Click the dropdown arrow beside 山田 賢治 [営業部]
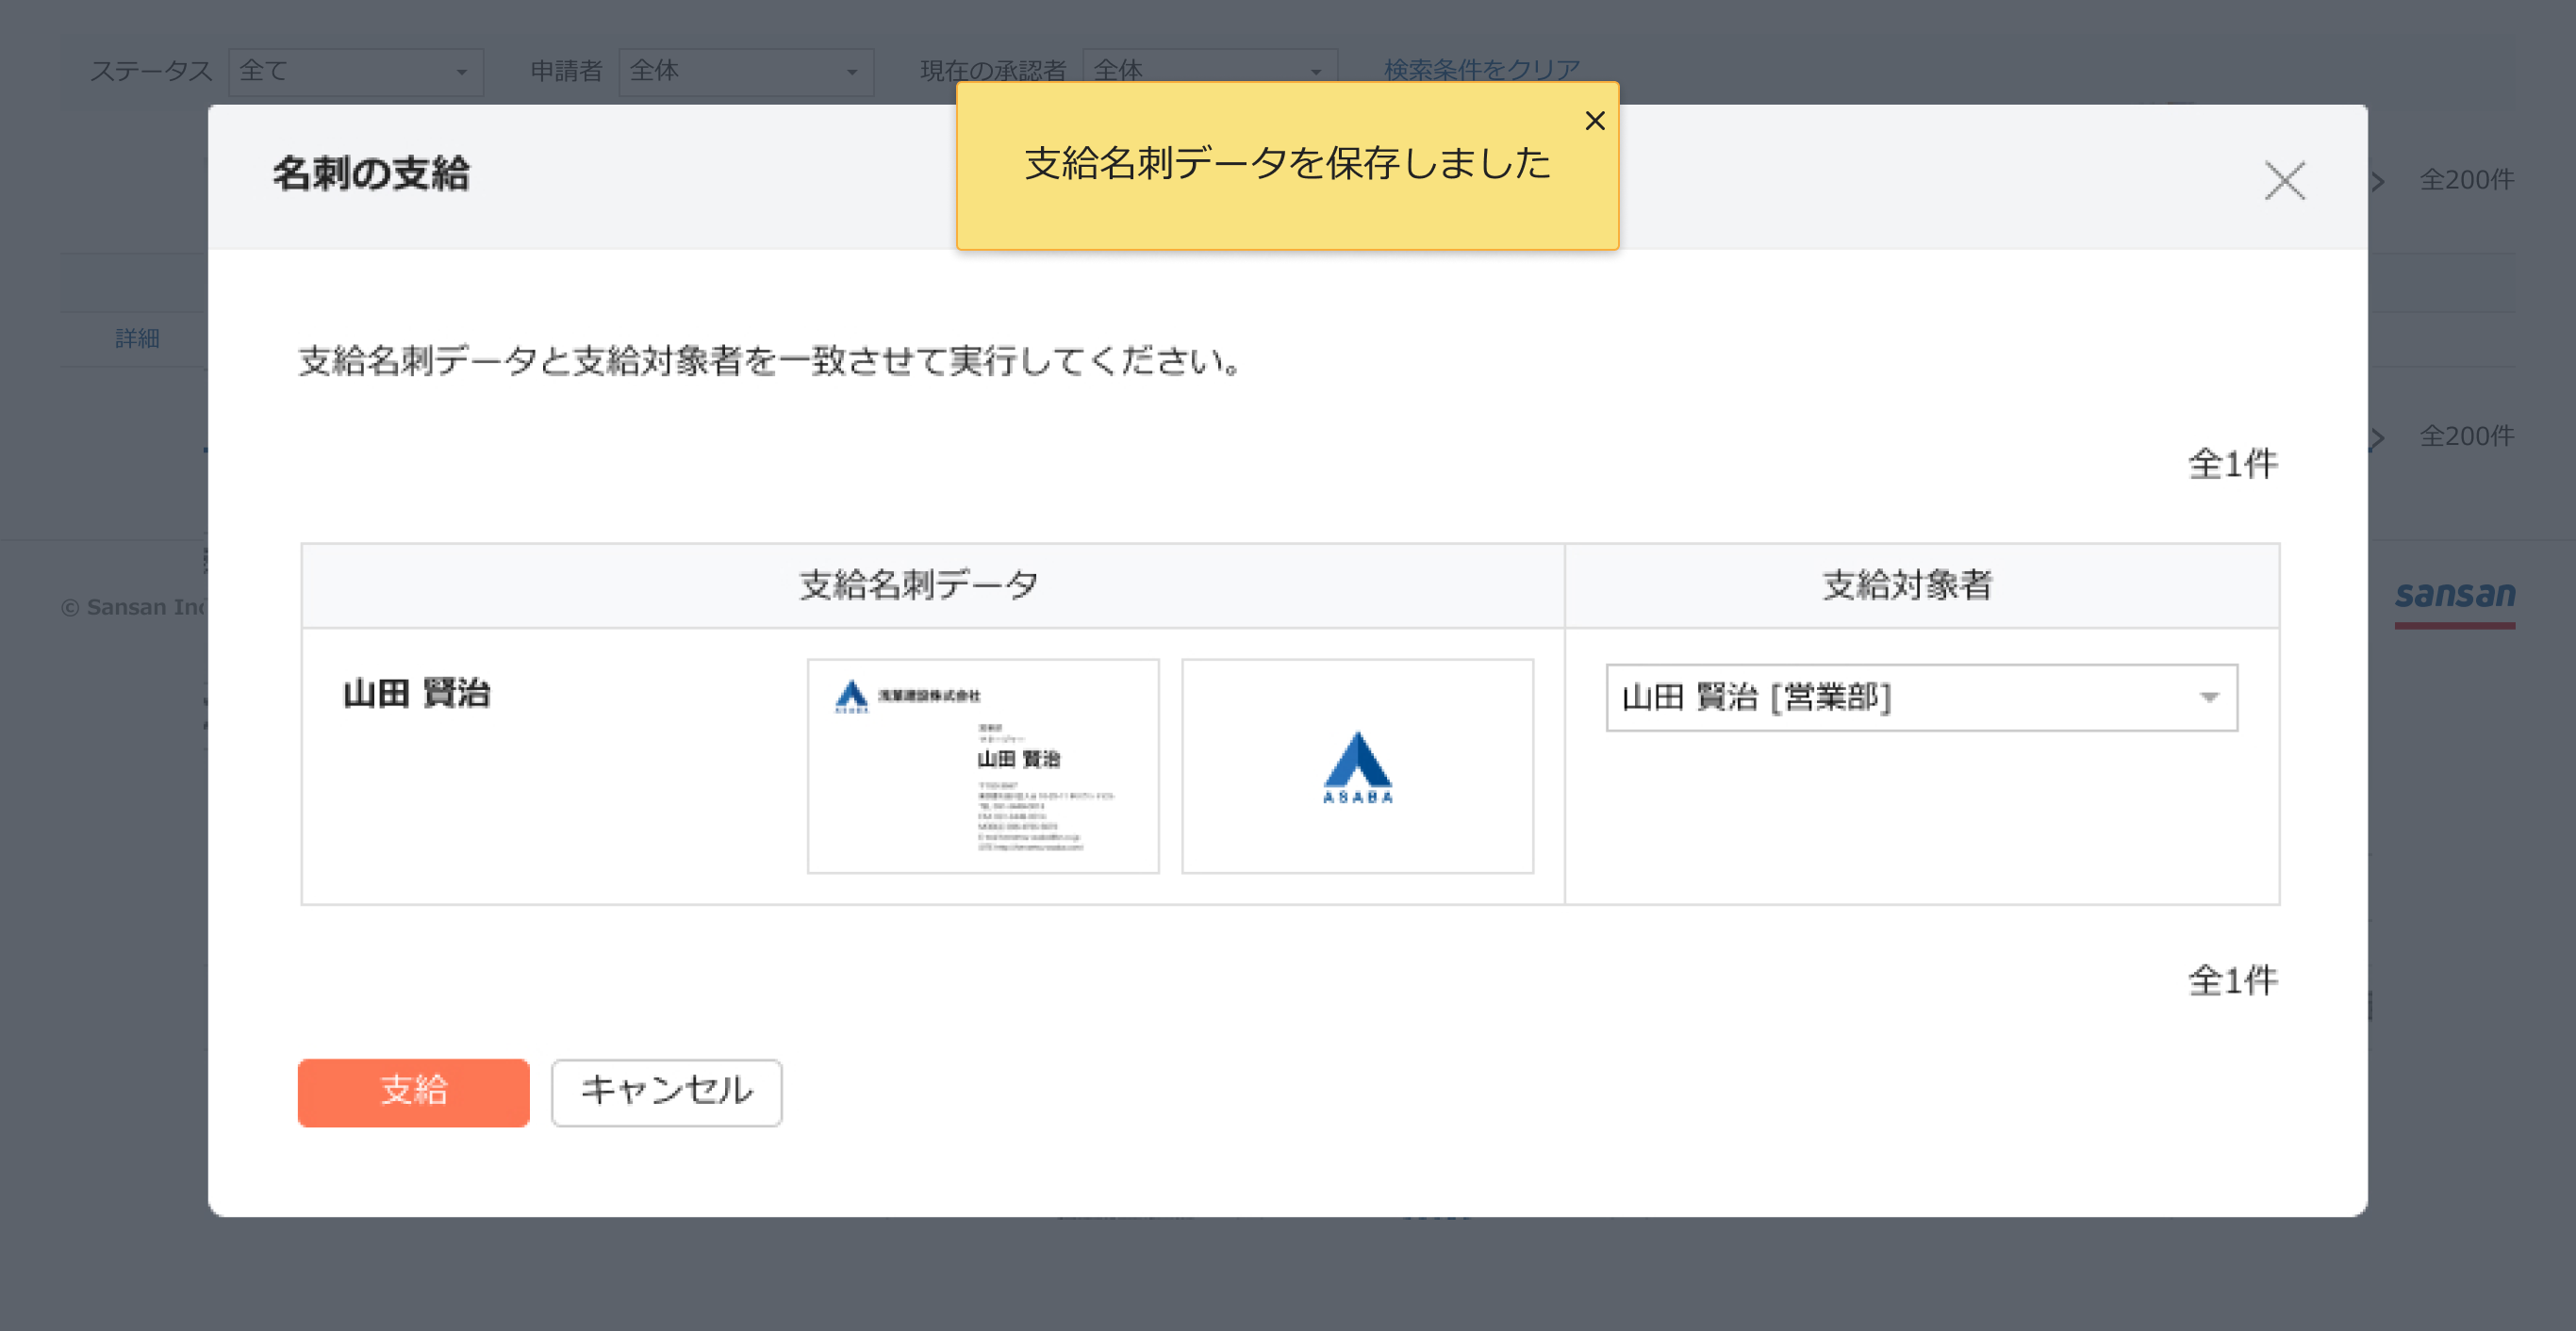The width and height of the screenshot is (2576, 1331). 2208,697
